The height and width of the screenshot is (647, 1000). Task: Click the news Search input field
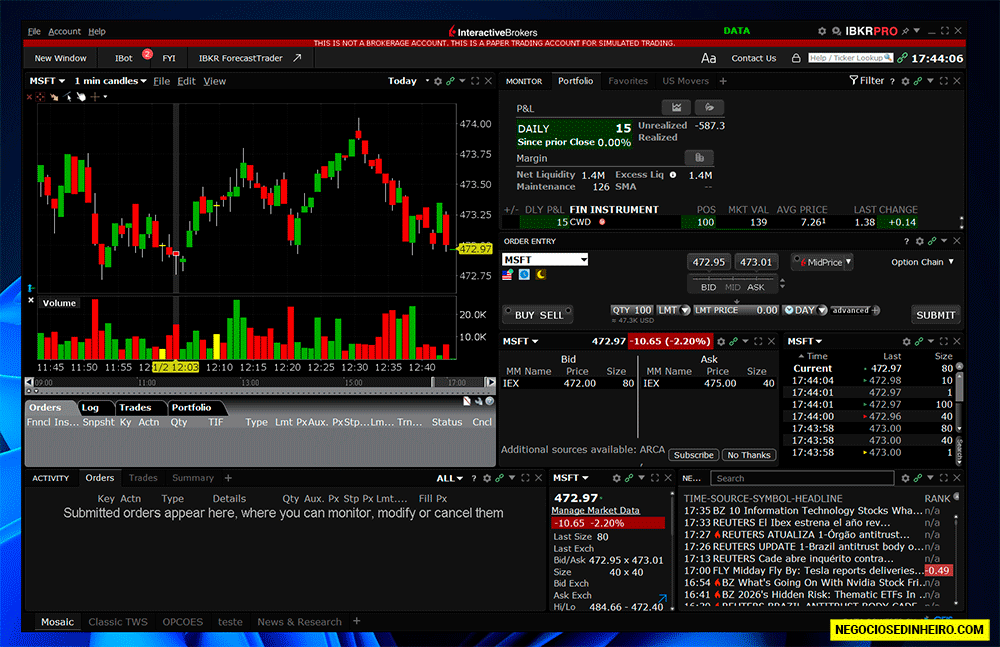[802, 478]
